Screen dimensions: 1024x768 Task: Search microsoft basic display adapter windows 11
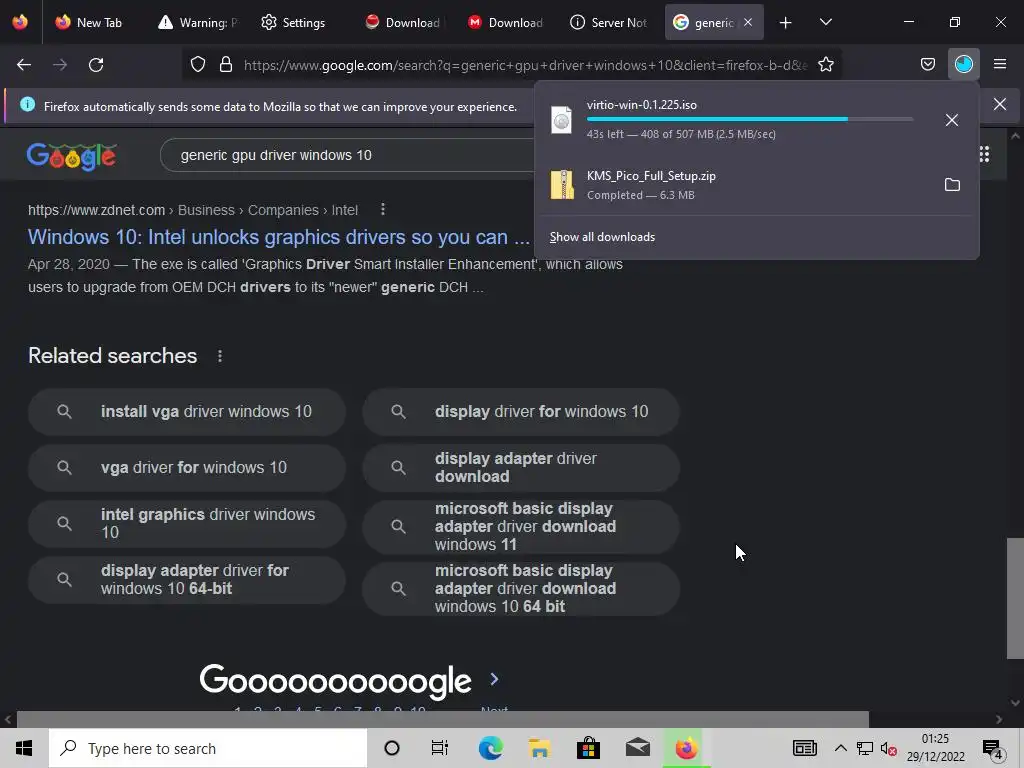pyautogui.click(x=521, y=526)
